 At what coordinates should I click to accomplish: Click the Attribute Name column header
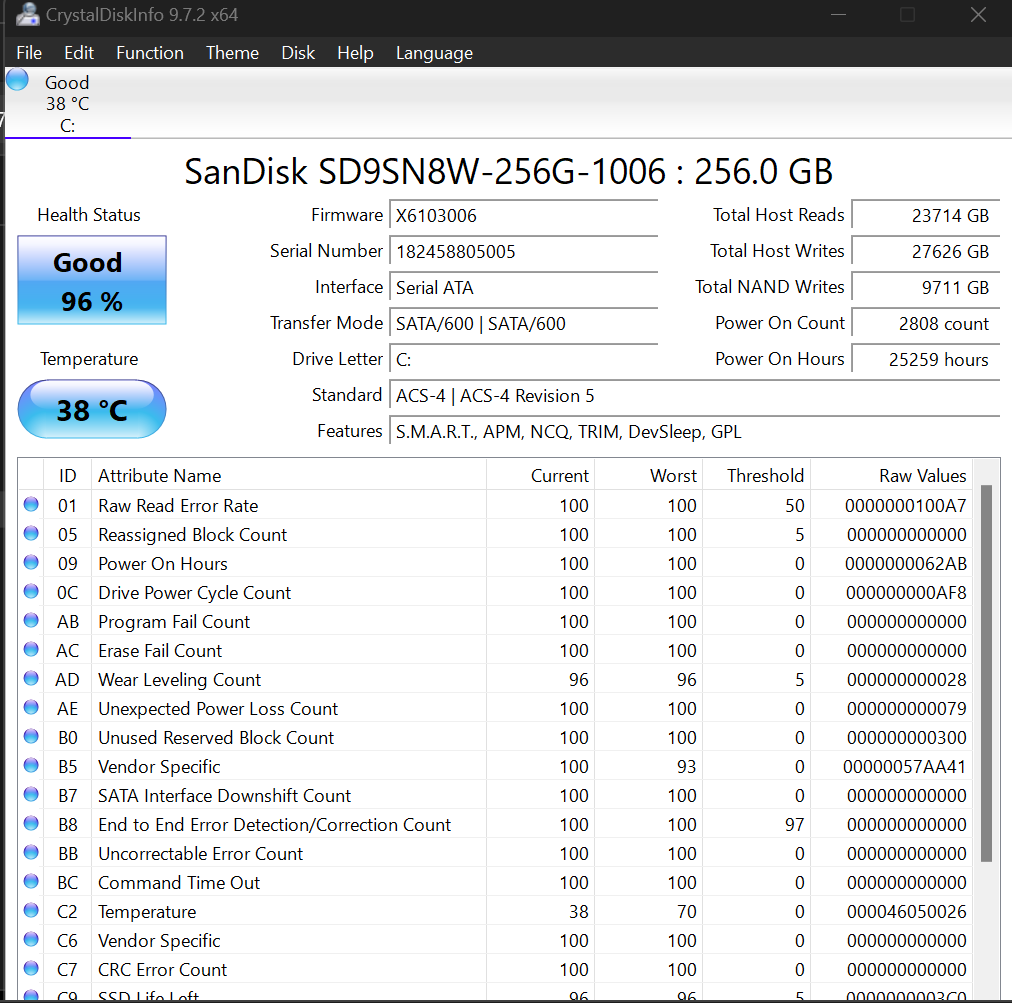coord(160,476)
